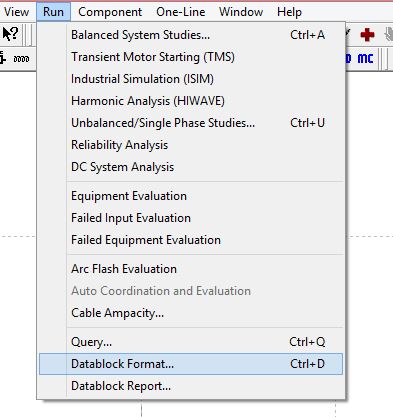Screen dimensions: 393x417
Task: Open the One-Line menu
Action: click(181, 12)
